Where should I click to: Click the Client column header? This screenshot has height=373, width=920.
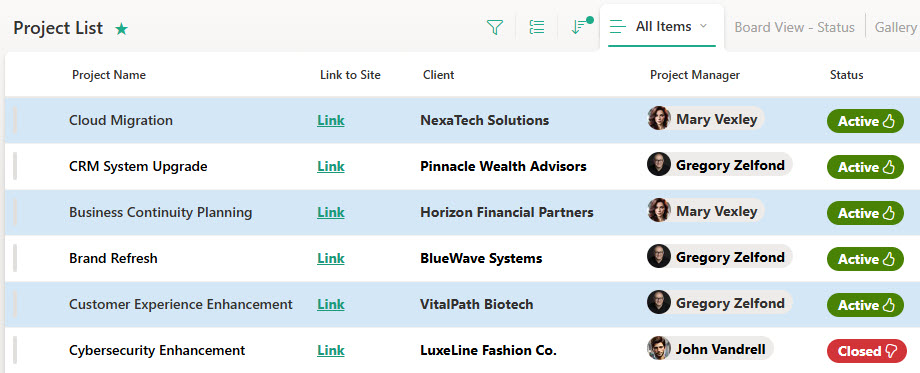point(438,75)
